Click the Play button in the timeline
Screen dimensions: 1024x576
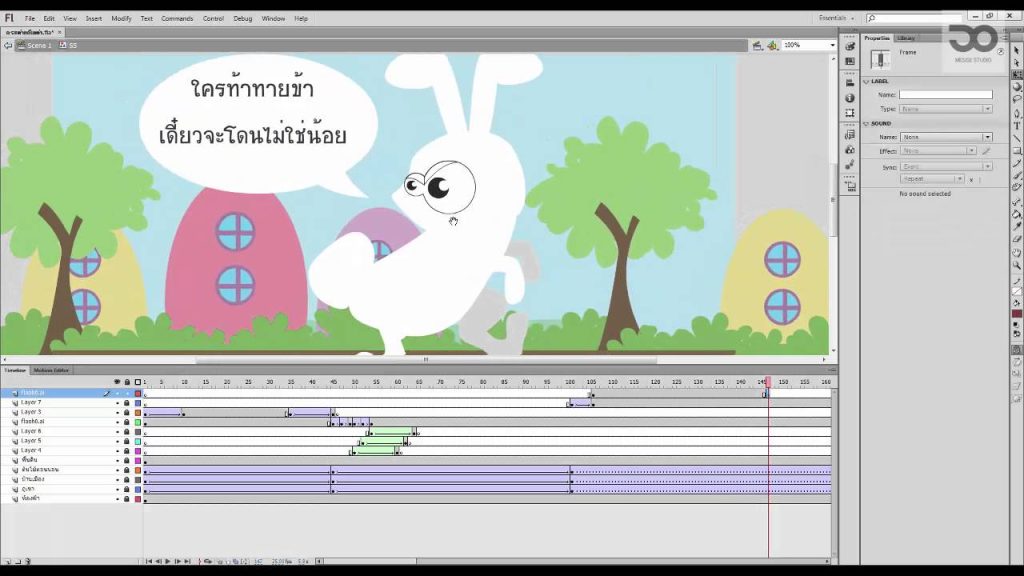pyautogui.click(x=168, y=561)
